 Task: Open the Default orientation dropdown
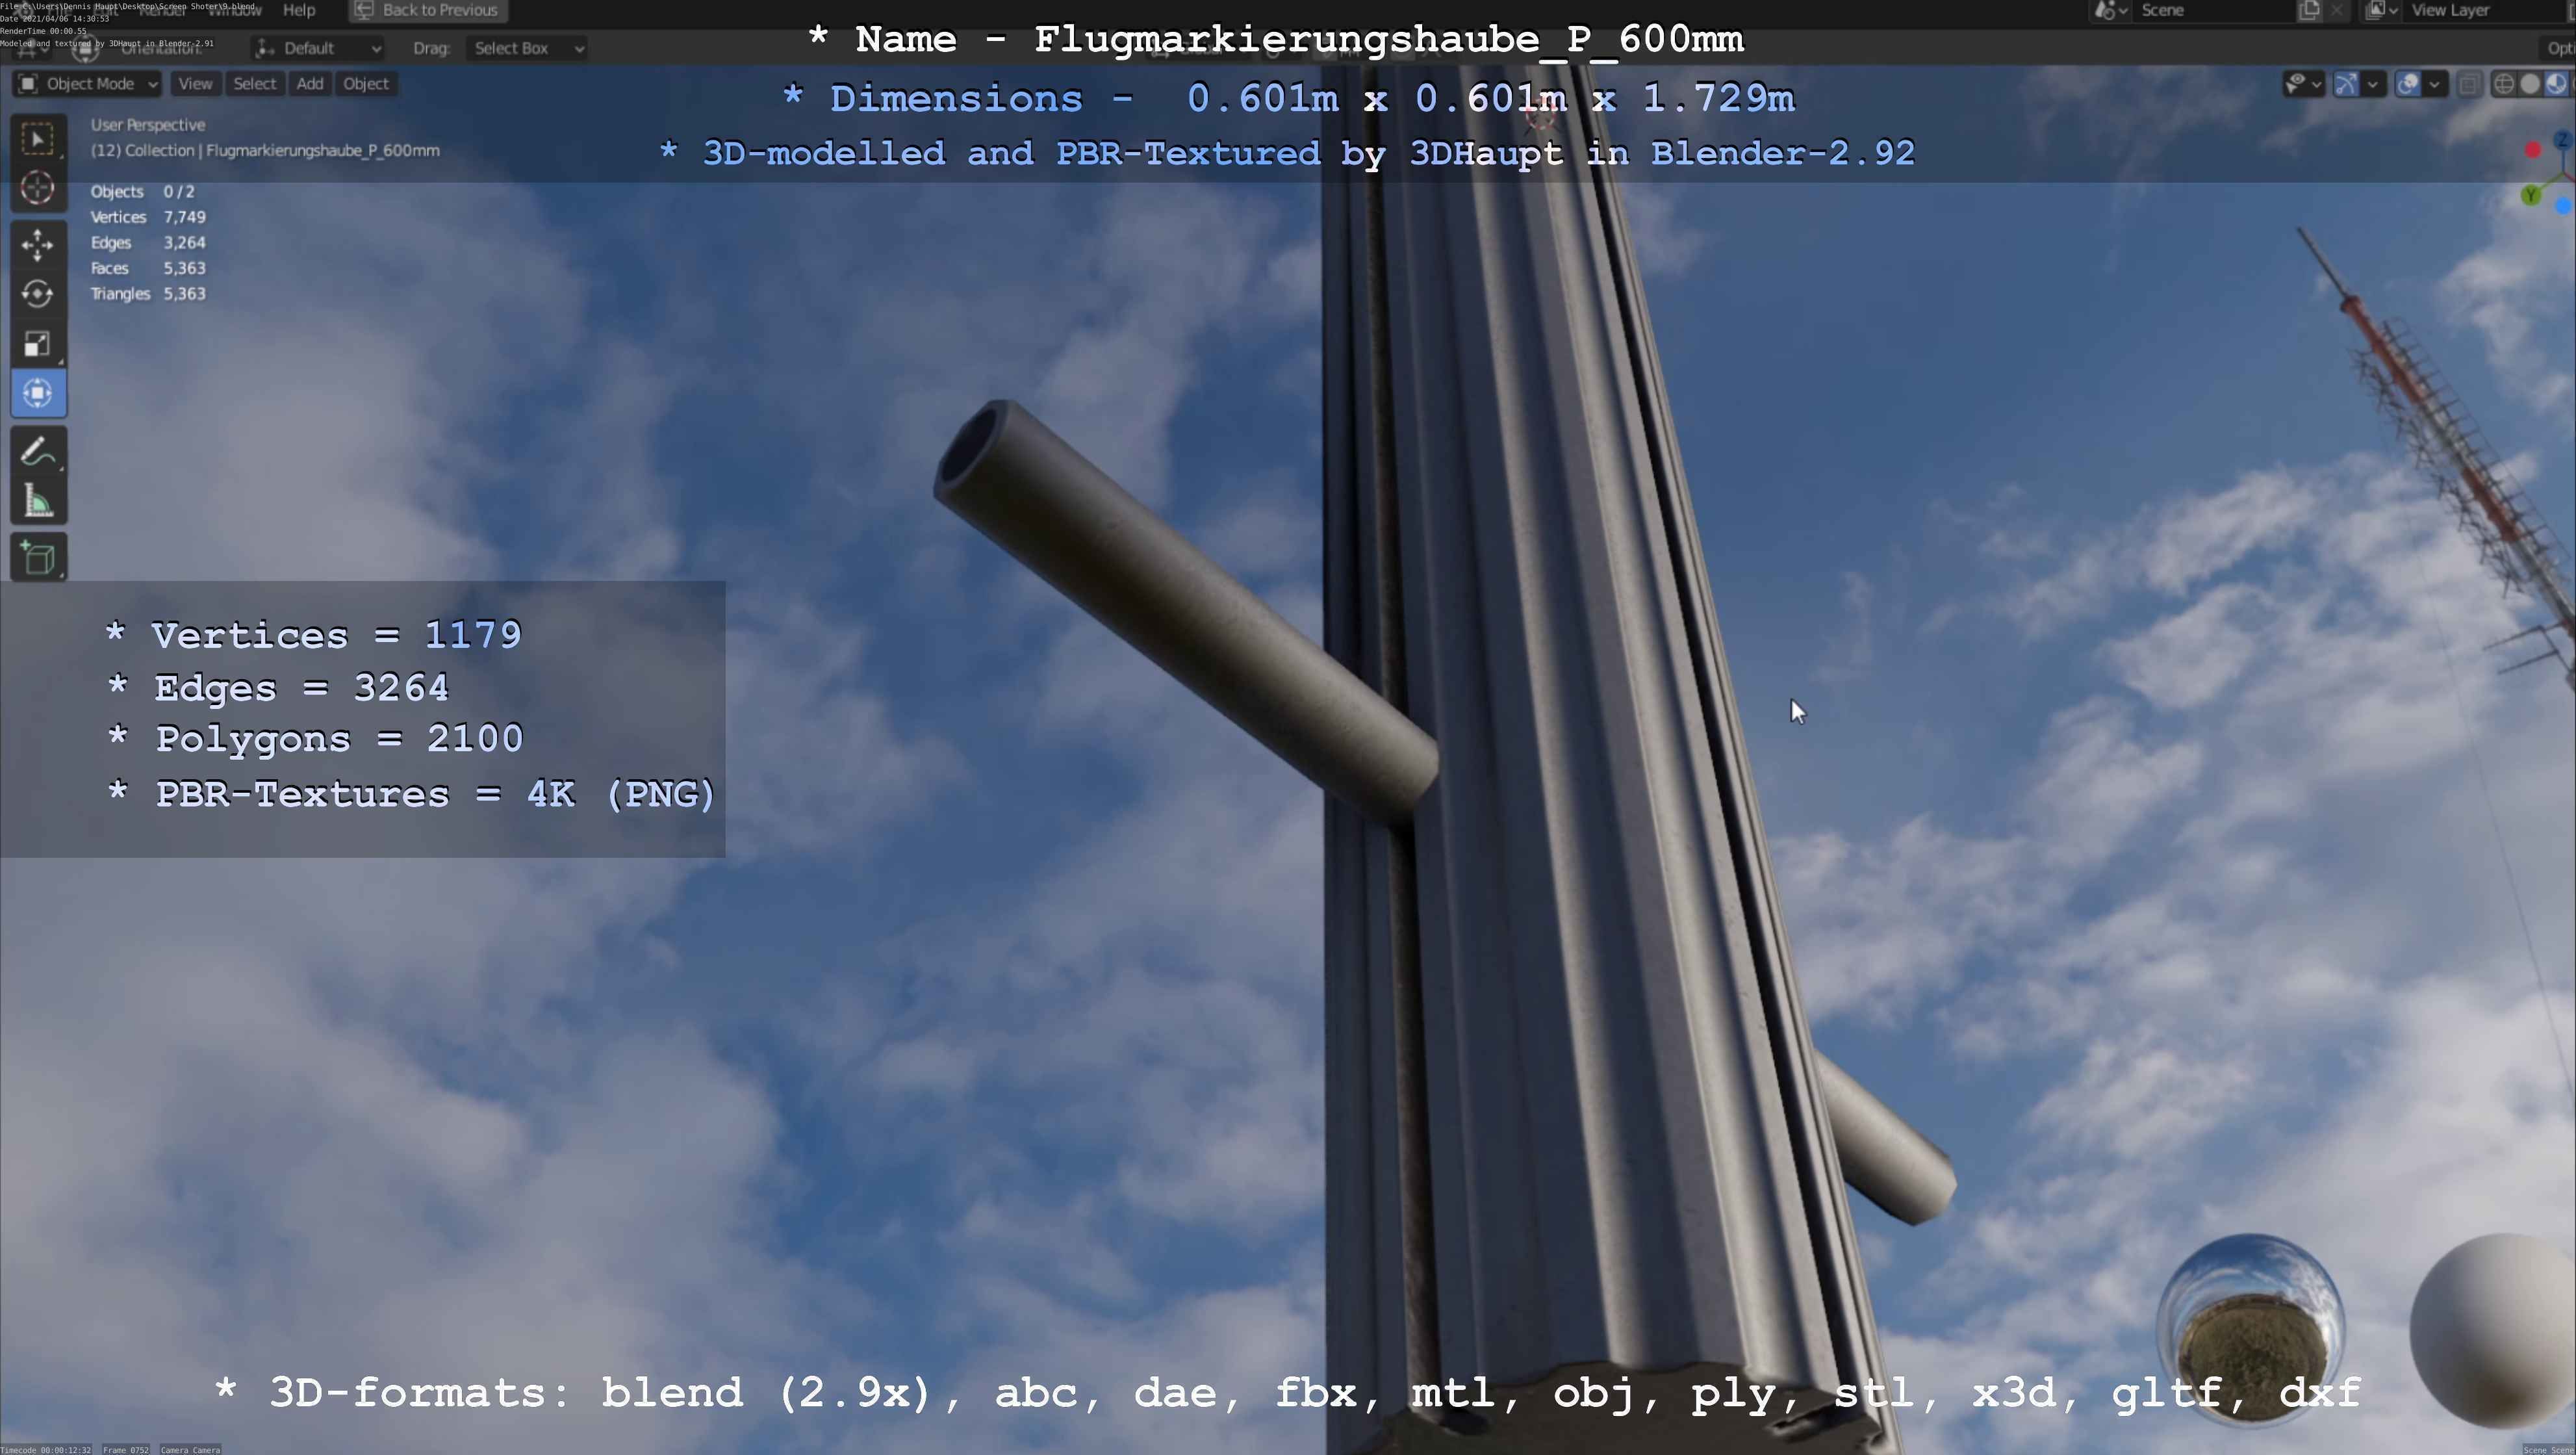(x=317, y=48)
